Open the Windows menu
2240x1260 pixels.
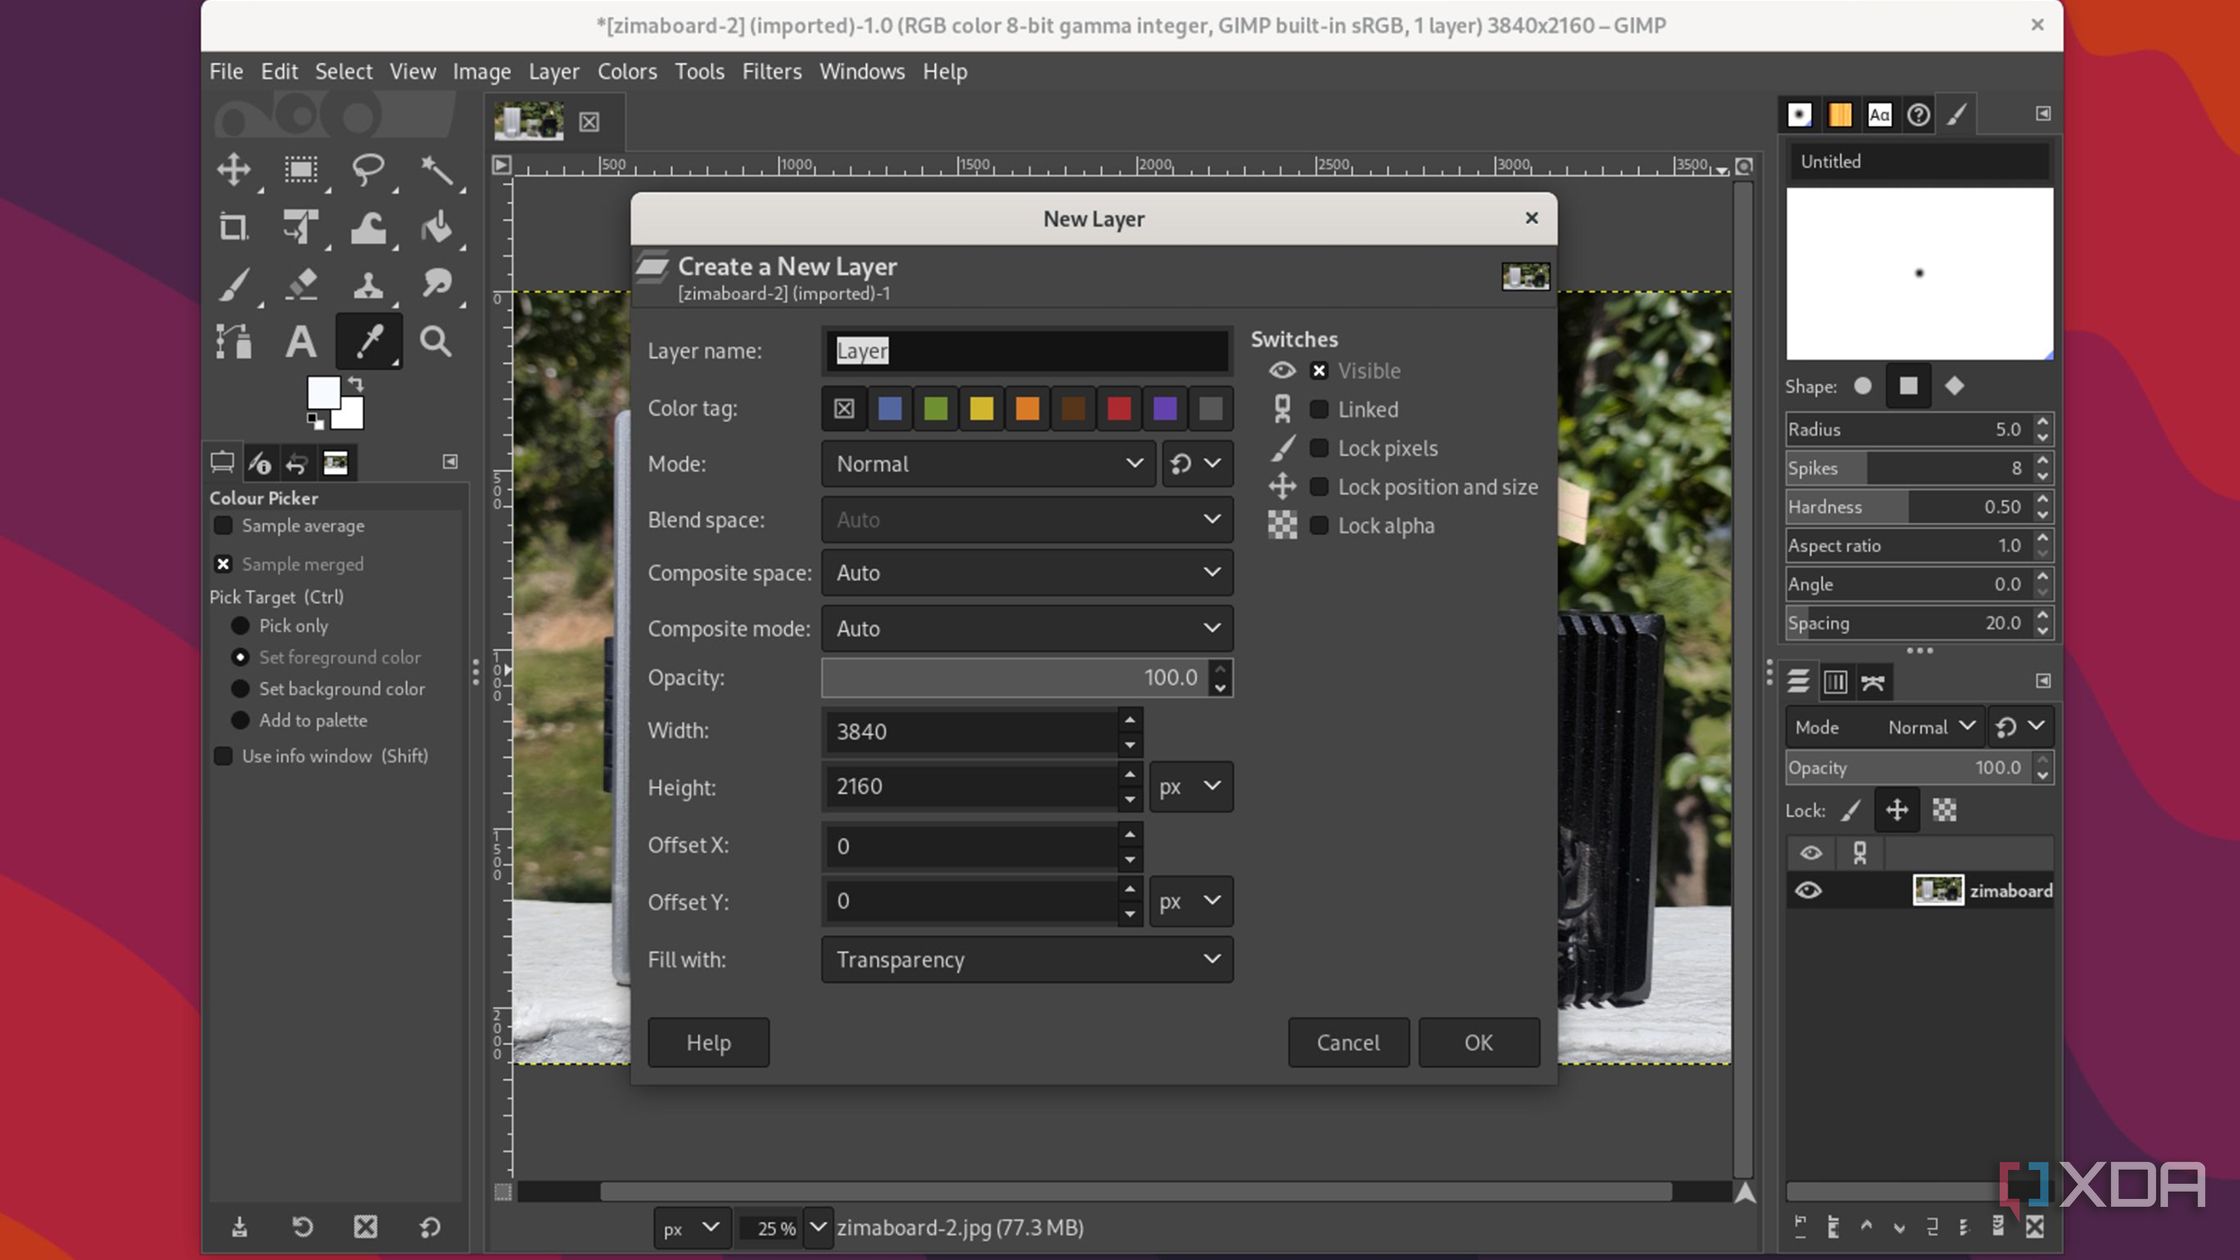point(861,72)
